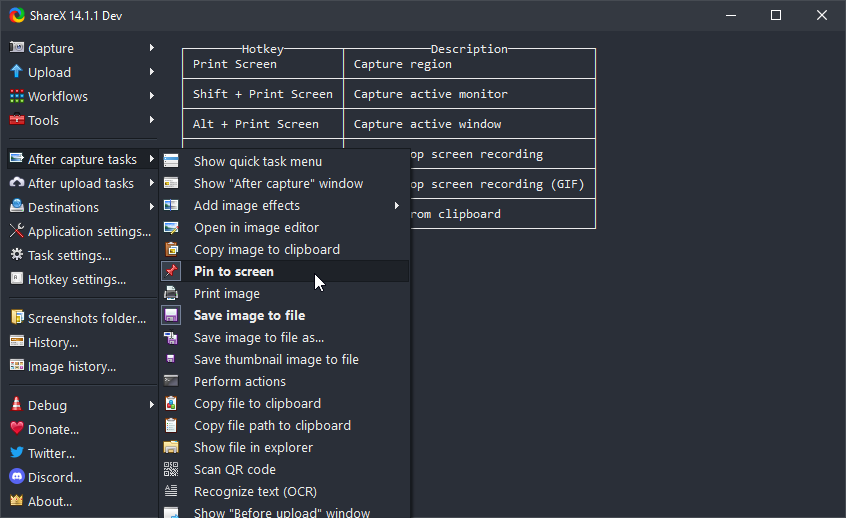Open History... window
This screenshot has height=518, width=846.
click(83, 342)
